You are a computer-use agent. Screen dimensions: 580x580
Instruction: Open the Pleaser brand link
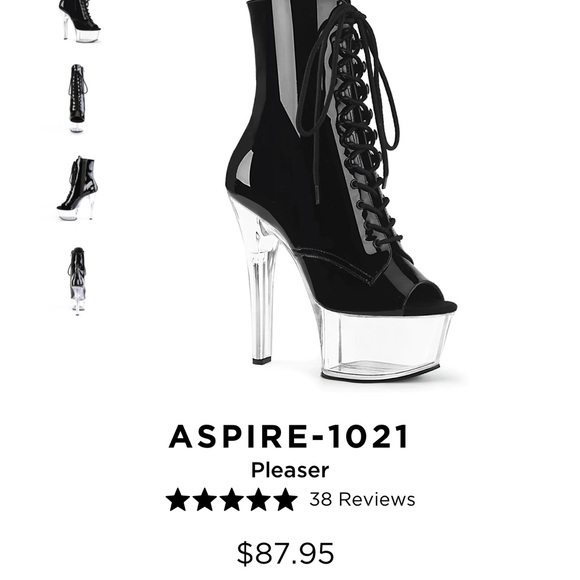(290, 471)
